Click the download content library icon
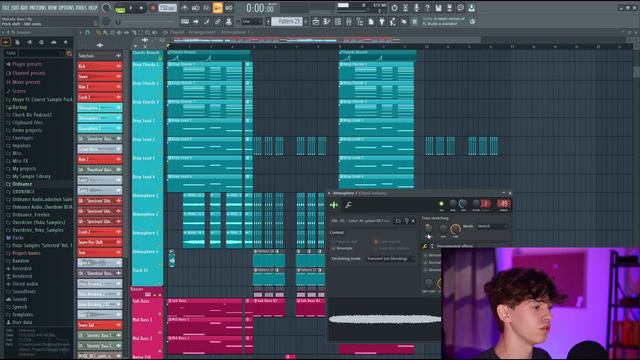Viewport: 640px width, 360px height. (471, 8)
